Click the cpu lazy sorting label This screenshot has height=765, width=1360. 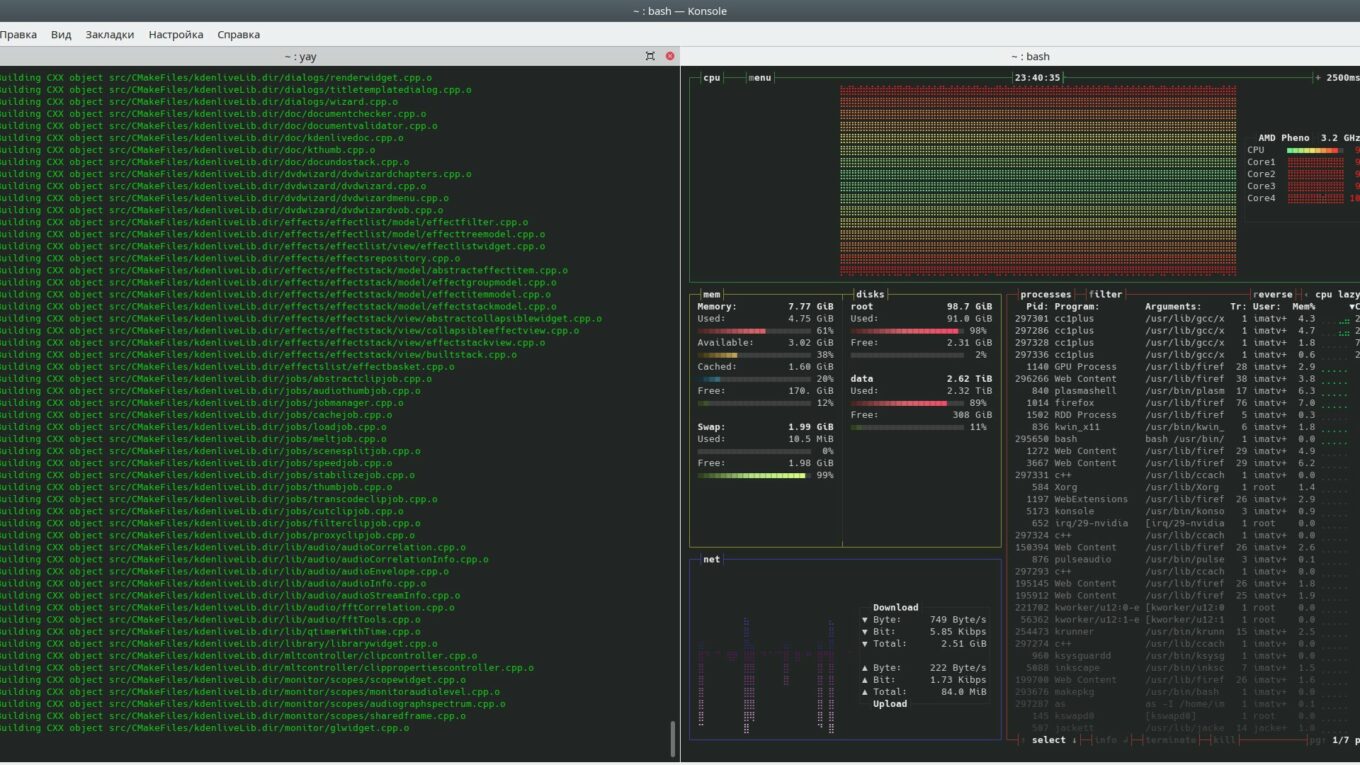[1337, 295]
